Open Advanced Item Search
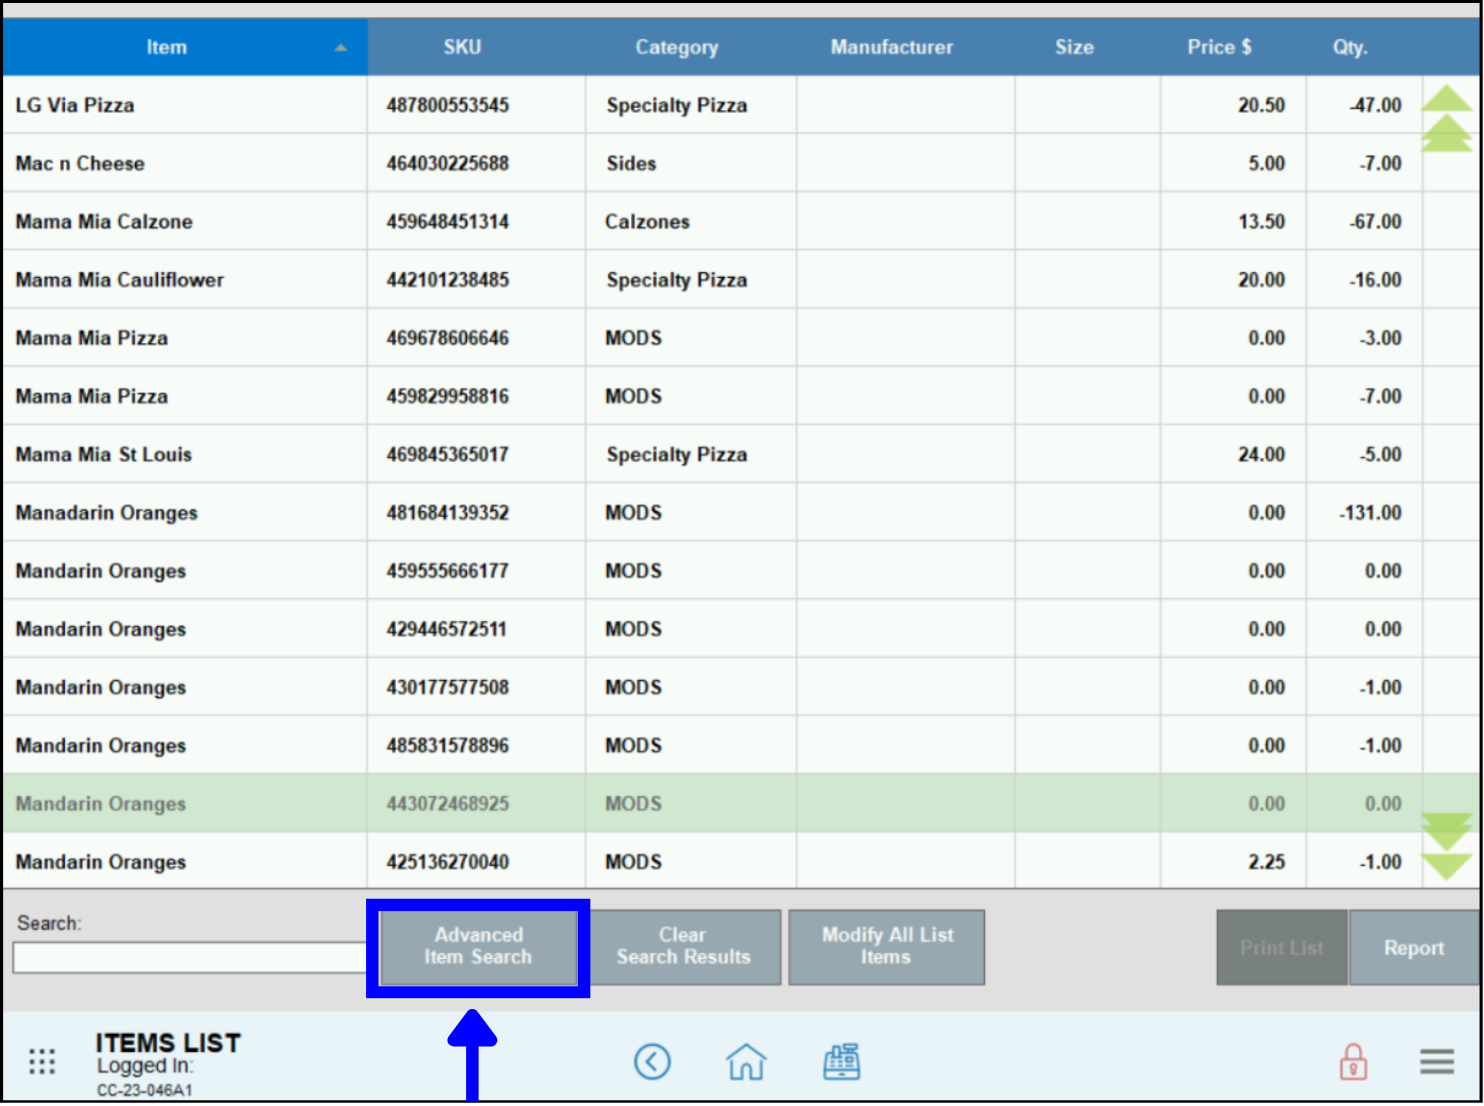Screen dimensions: 1484x1106 478,947
